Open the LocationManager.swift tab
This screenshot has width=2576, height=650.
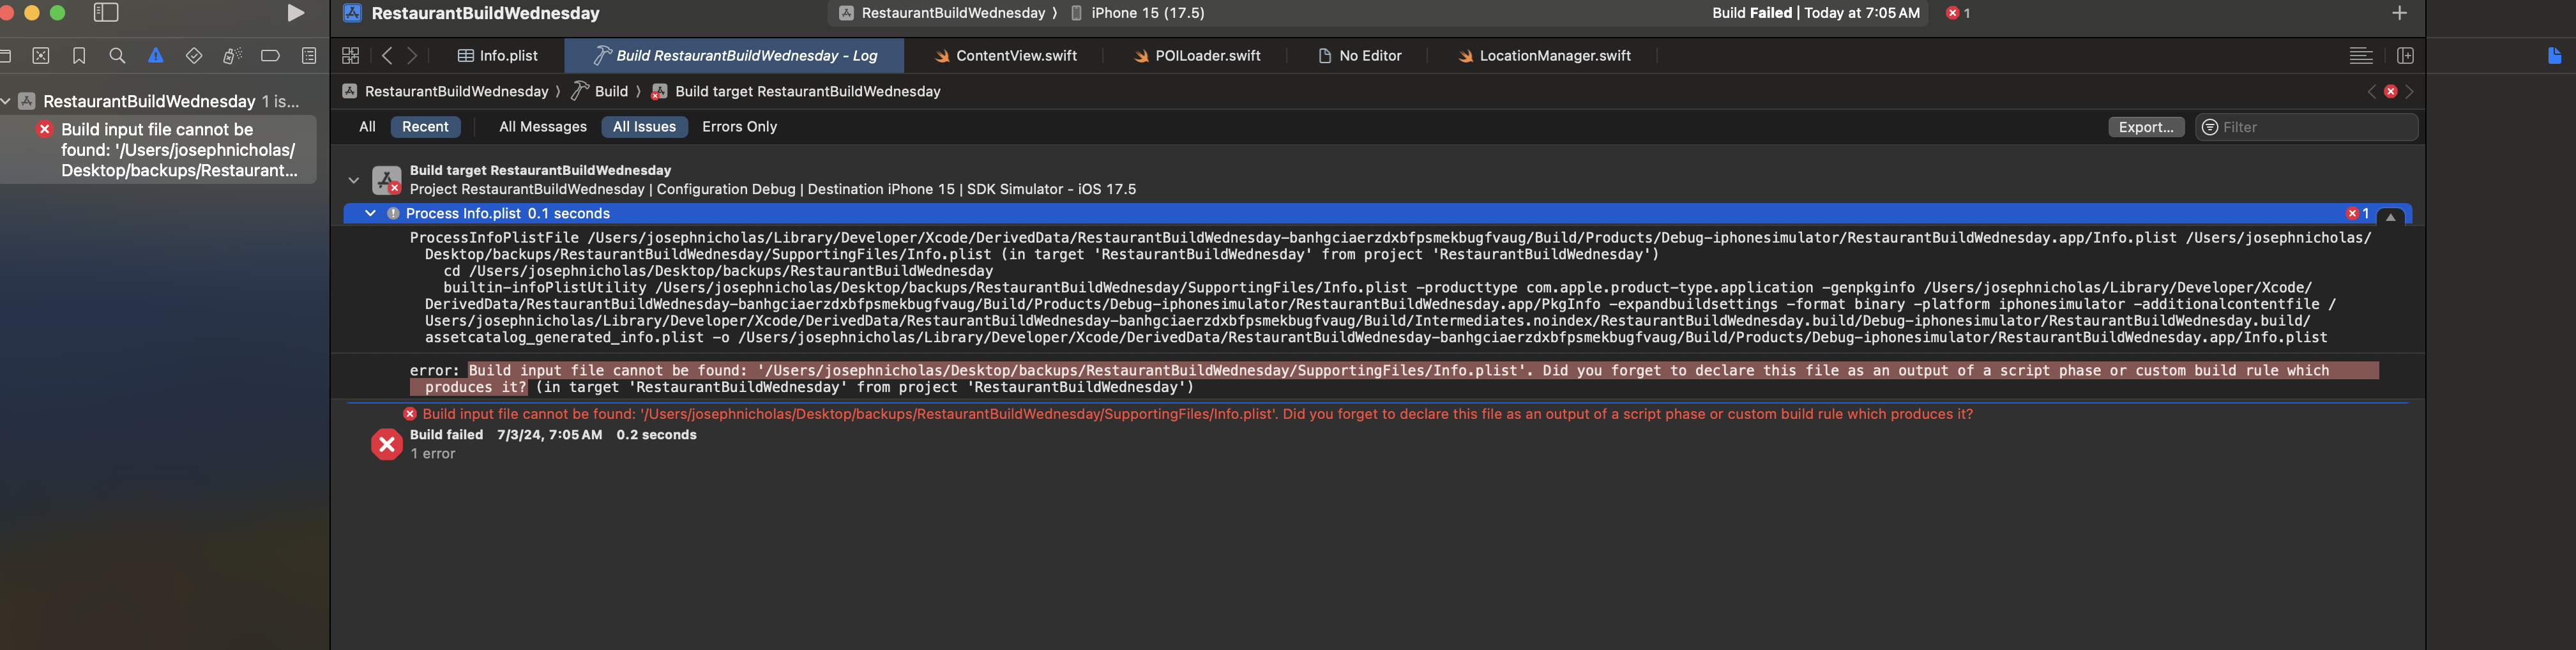[1544, 56]
